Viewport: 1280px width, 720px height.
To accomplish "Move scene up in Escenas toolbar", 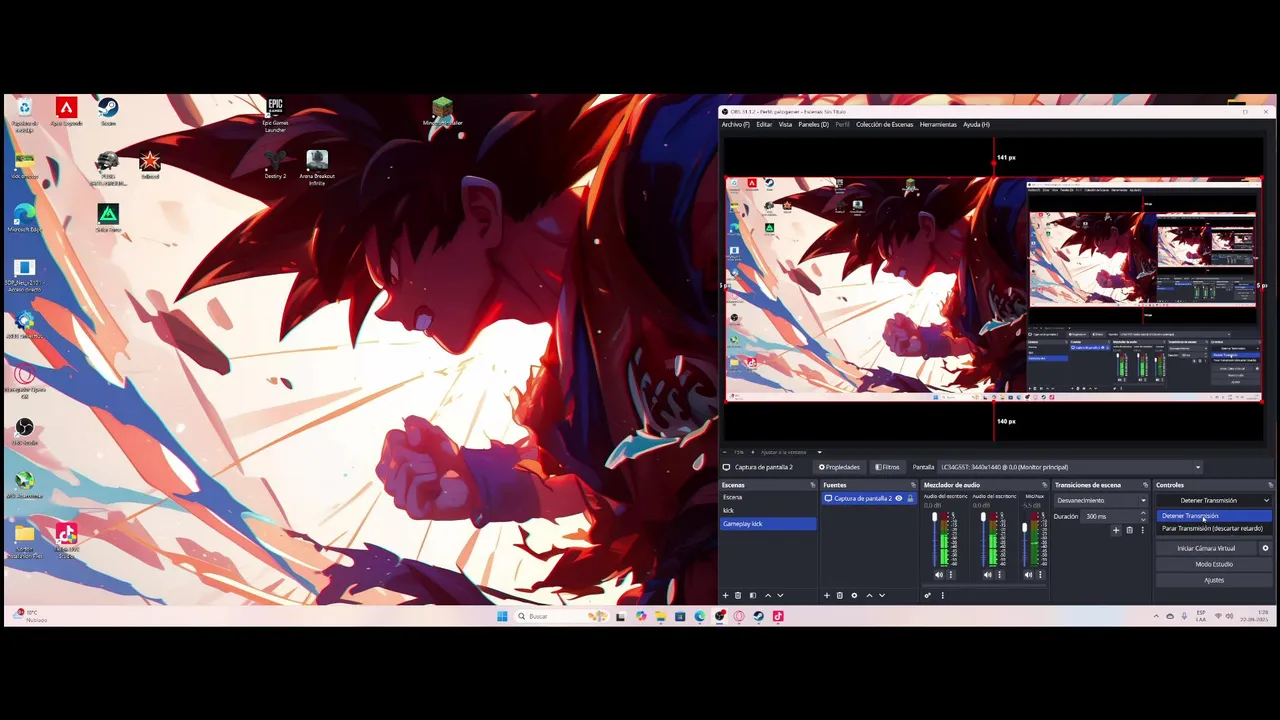I will tap(768, 595).
